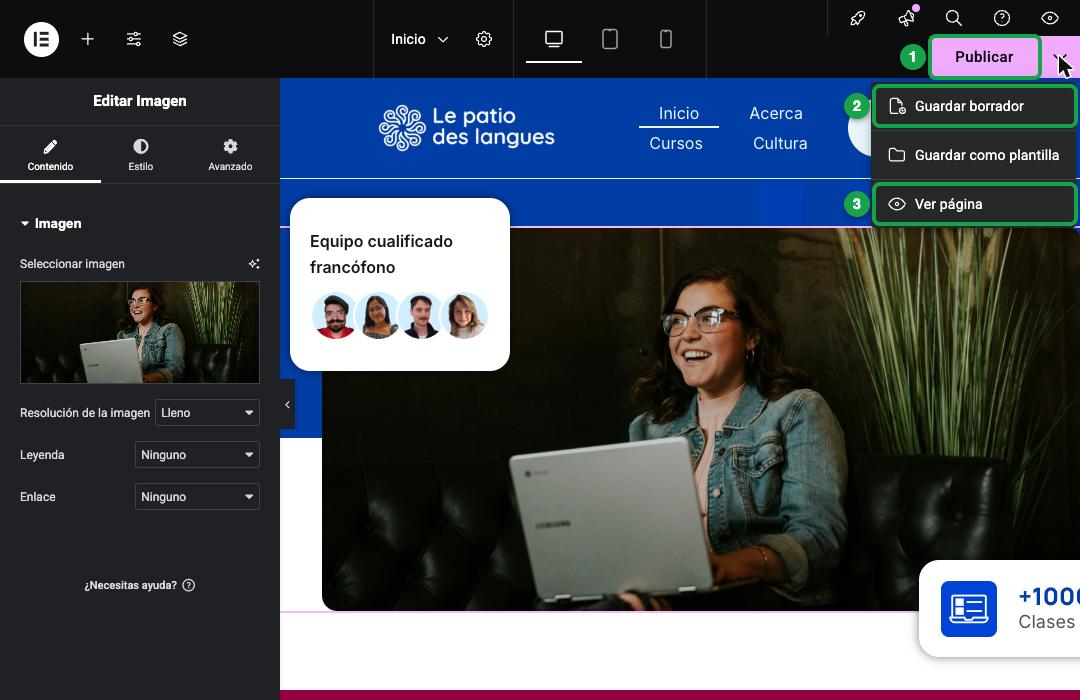
Task: Click the Elementor logo icon
Action: pyautogui.click(x=41, y=39)
